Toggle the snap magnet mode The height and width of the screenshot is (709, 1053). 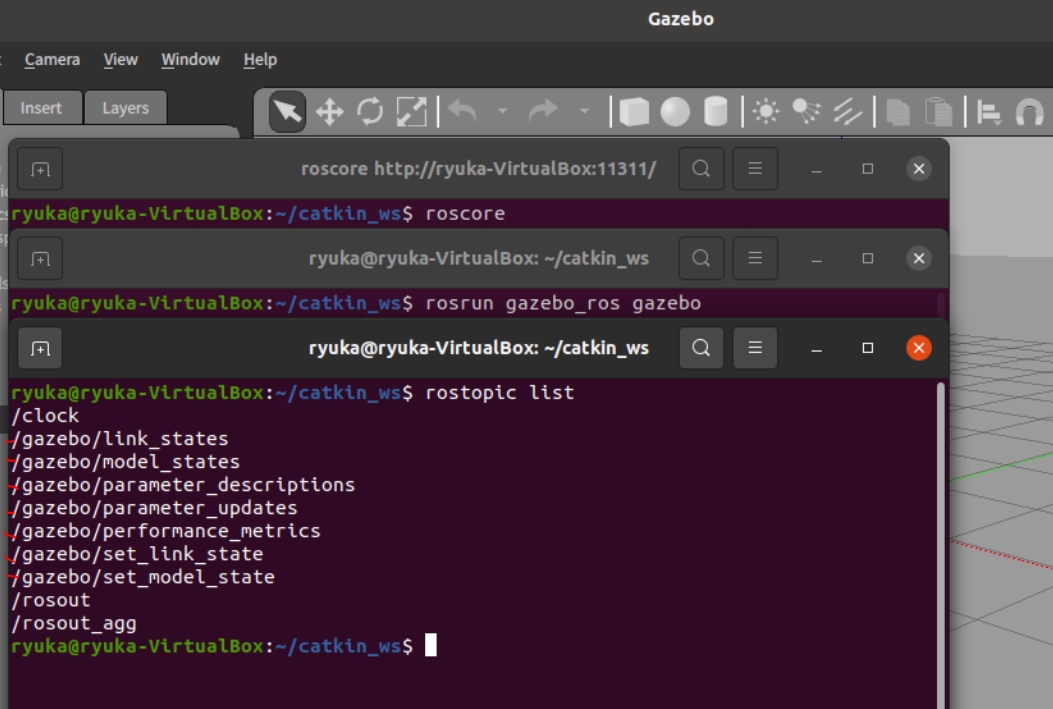[x=1030, y=111]
